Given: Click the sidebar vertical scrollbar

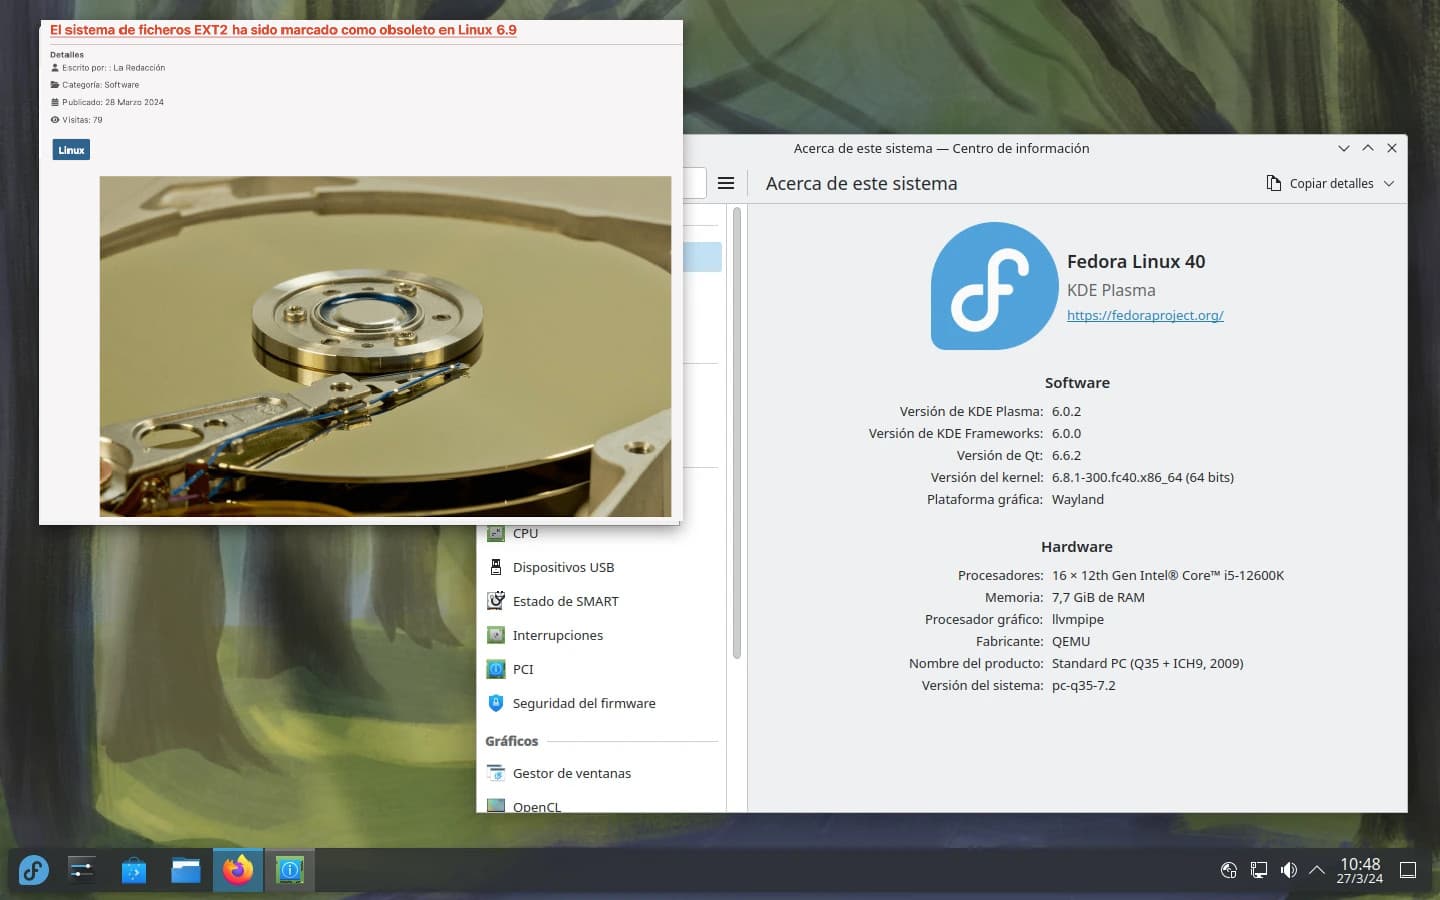Looking at the screenshot, I should point(737,430).
